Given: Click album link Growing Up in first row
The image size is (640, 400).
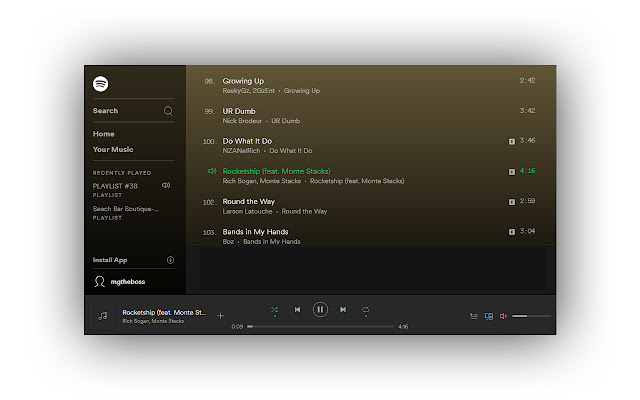Looking at the screenshot, I should 302,91.
